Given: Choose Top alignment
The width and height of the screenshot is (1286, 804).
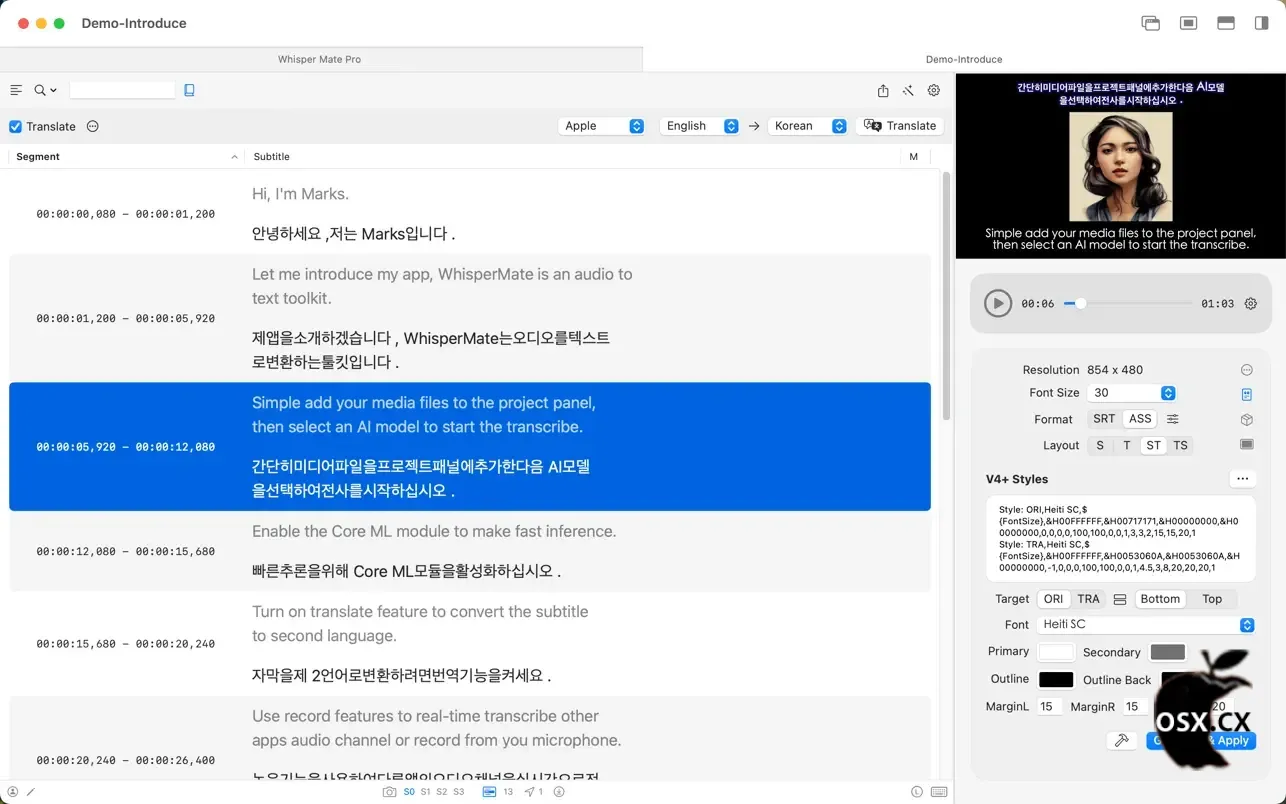Looking at the screenshot, I should [1212, 599].
